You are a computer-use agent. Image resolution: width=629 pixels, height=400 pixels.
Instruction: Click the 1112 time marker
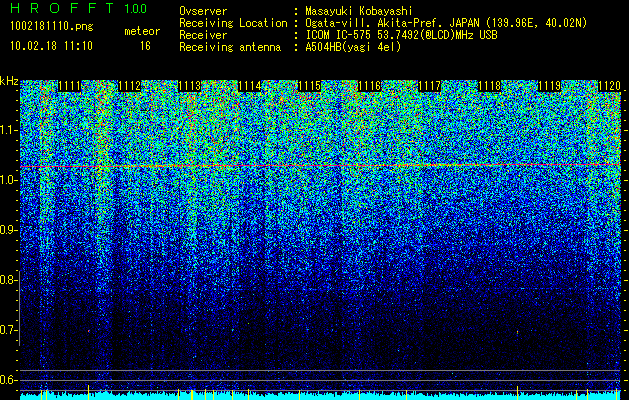point(130,86)
